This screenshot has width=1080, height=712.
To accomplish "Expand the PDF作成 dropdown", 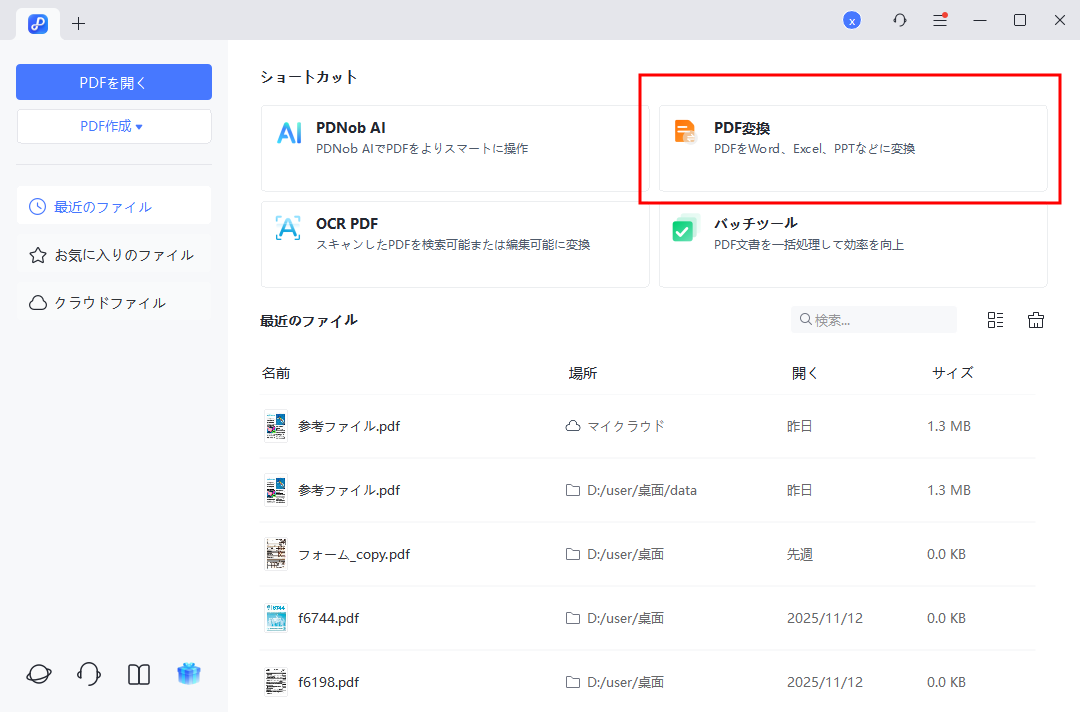I will coord(113,126).
